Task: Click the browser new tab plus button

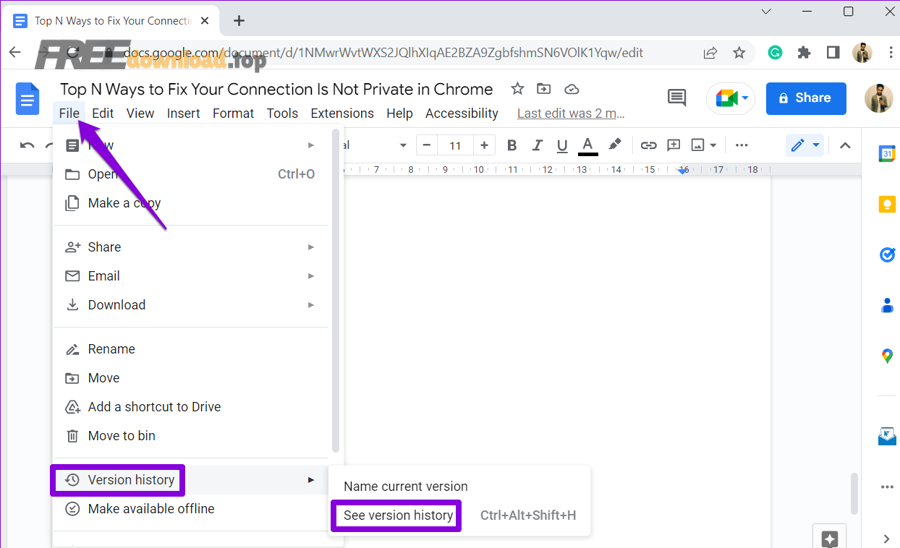Action: [x=239, y=21]
